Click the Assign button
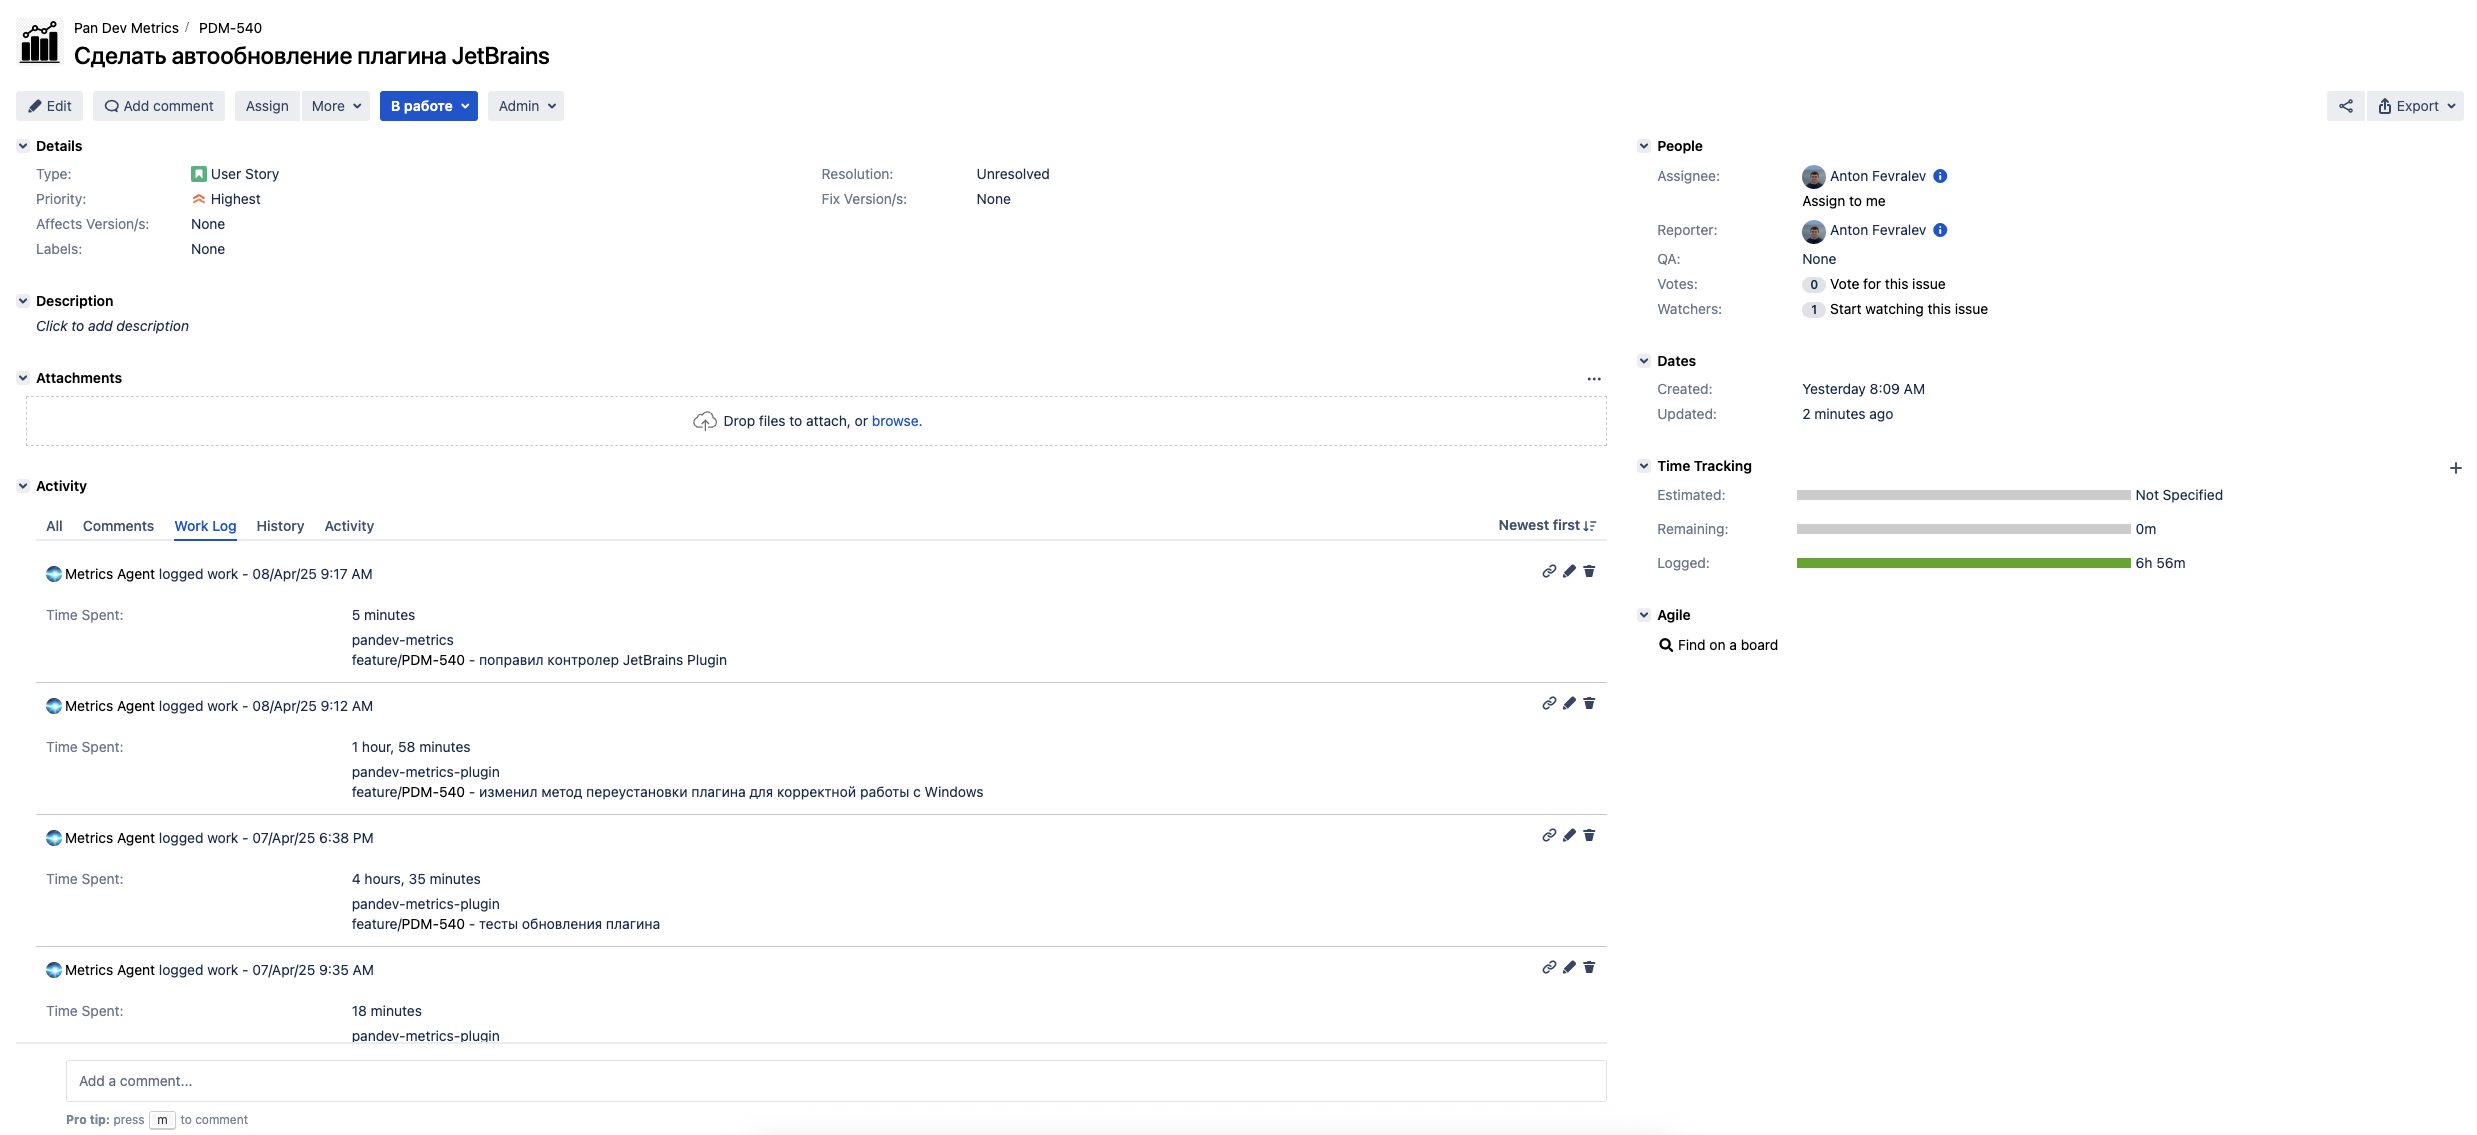Screen dimensions: 2477x1135 pyautogui.click(x=267, y=106)
